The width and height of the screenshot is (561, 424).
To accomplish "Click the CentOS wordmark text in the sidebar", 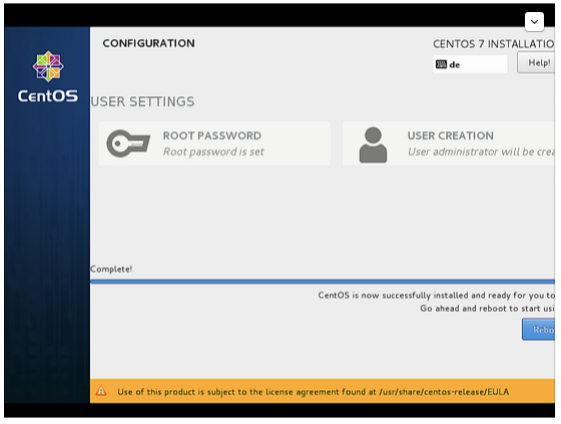I will point(48,96).
